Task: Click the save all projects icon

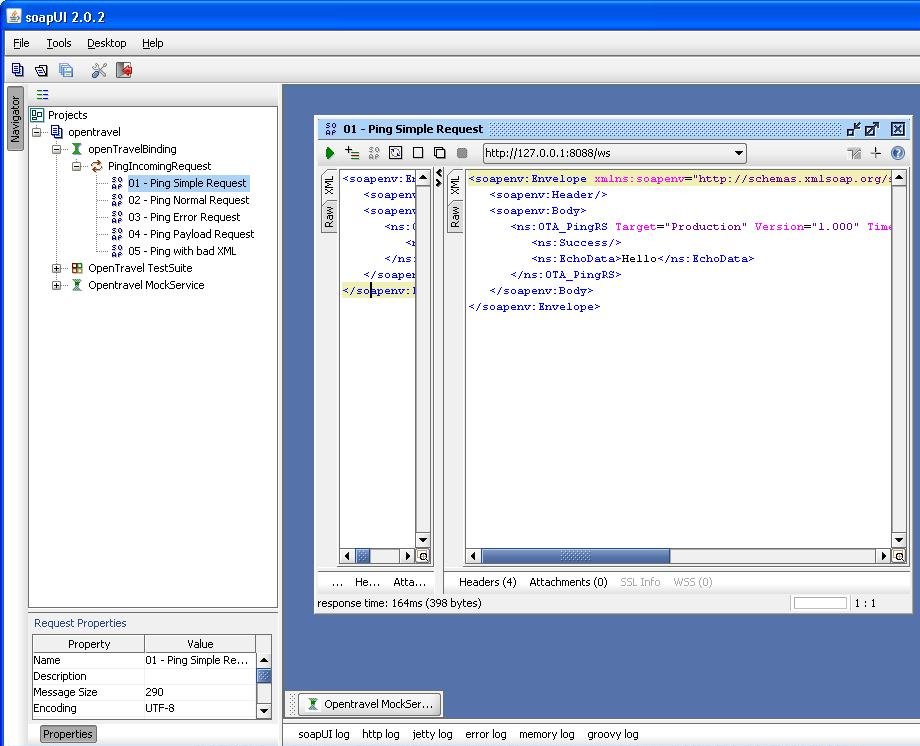Action: point(66,70)
